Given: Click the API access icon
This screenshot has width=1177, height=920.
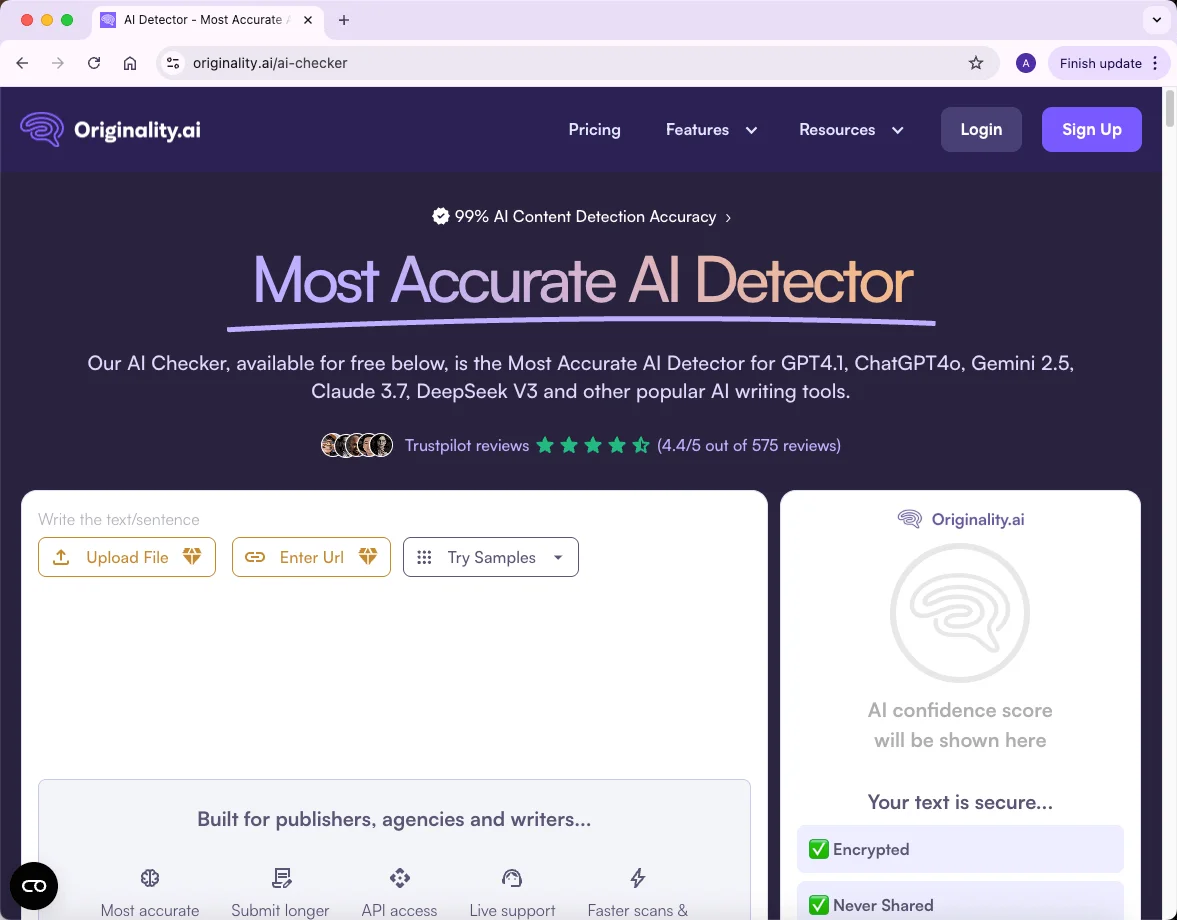Looking at the screenshot, I should (x=399, y=877).
